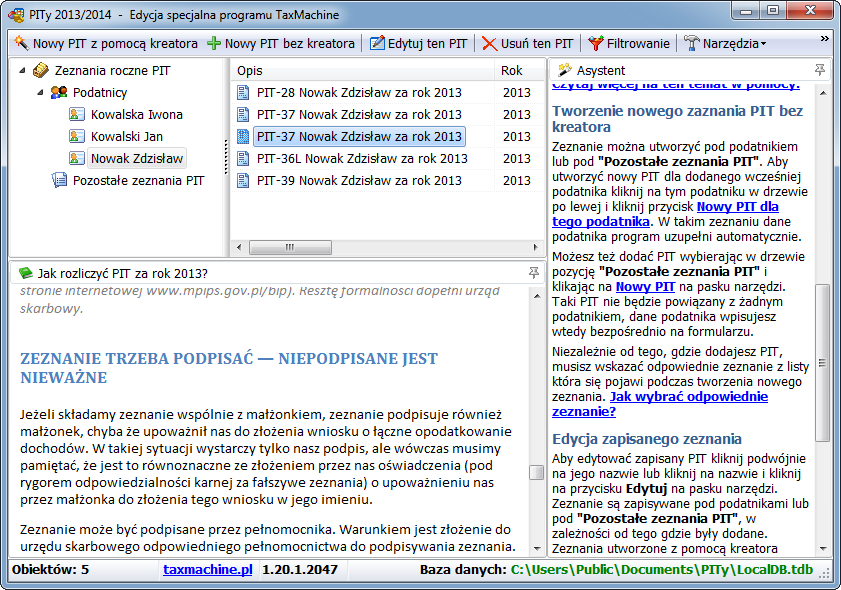Select Kowalski Jan in taxpayer tree
This screenshot has width=841, height=590.
[127, 136]
